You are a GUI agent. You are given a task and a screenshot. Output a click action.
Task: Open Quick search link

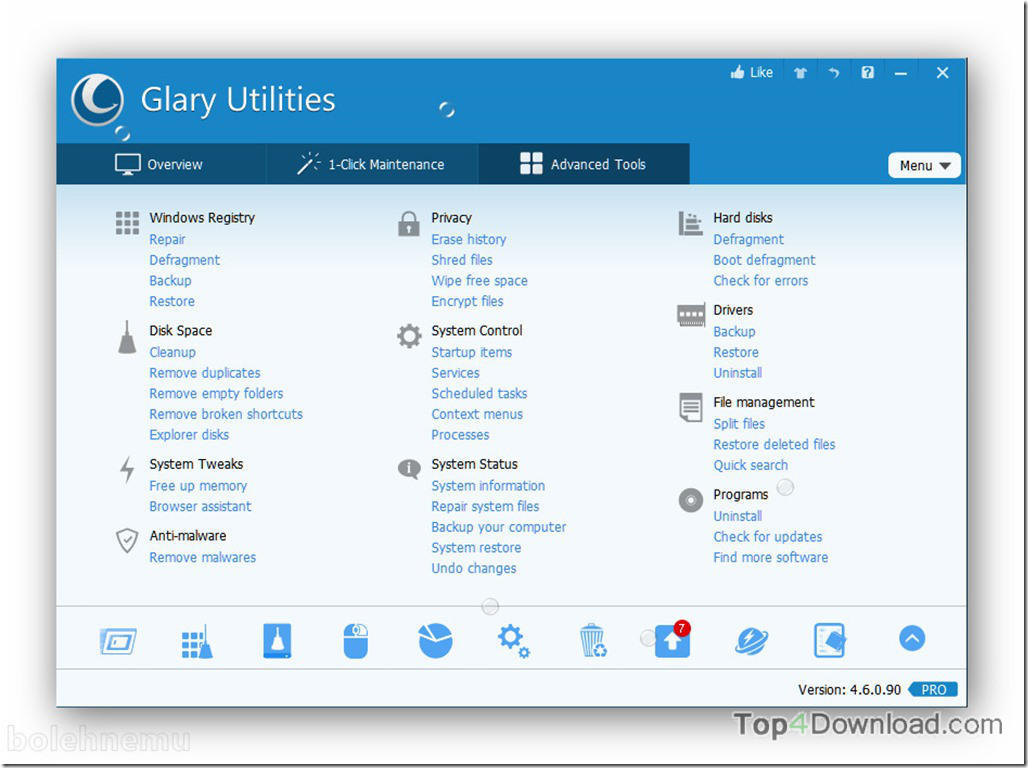pyautogui.click(x=751, y=465)
